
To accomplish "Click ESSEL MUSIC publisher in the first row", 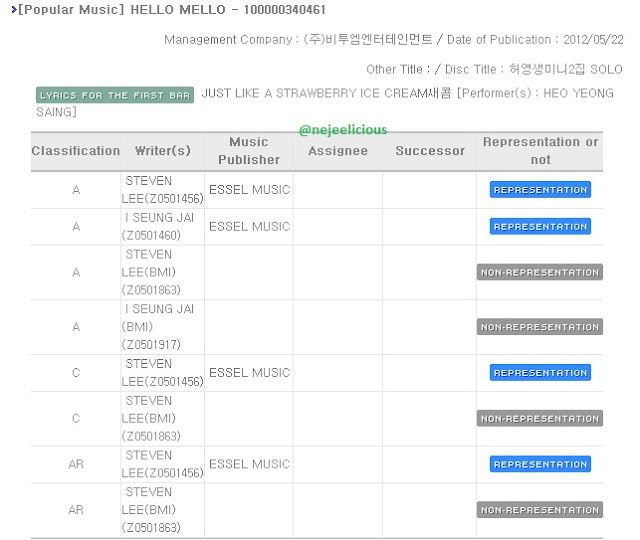I will click(249, 190).
